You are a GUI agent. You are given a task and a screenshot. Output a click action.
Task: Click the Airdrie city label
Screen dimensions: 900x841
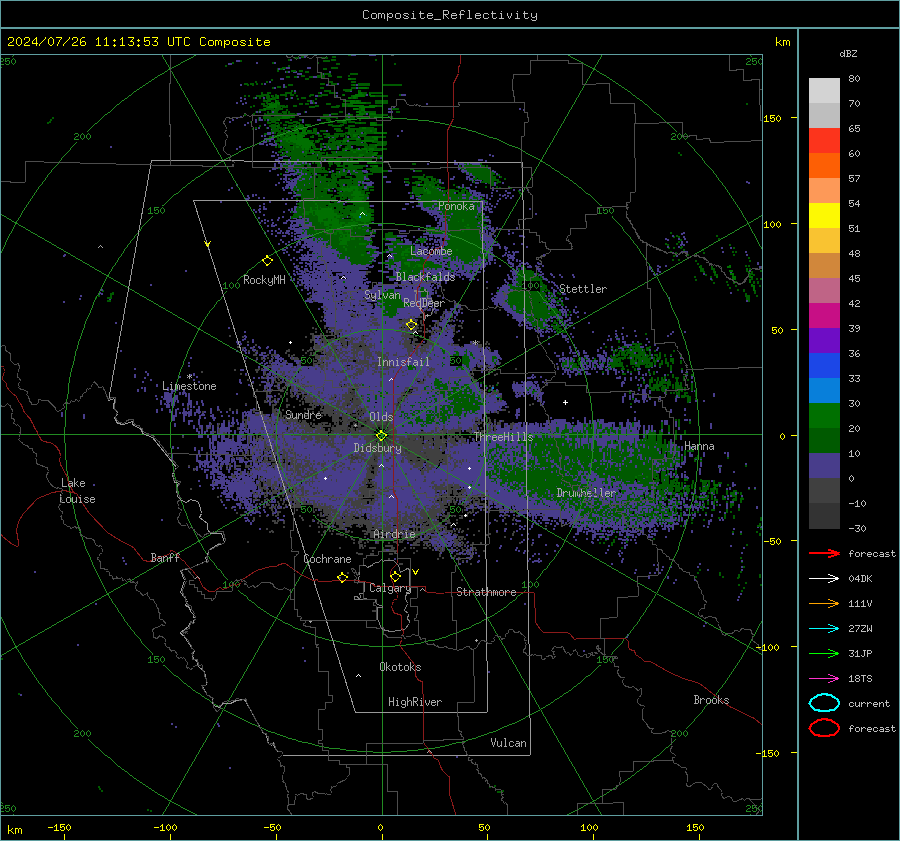tap(394, 534)
